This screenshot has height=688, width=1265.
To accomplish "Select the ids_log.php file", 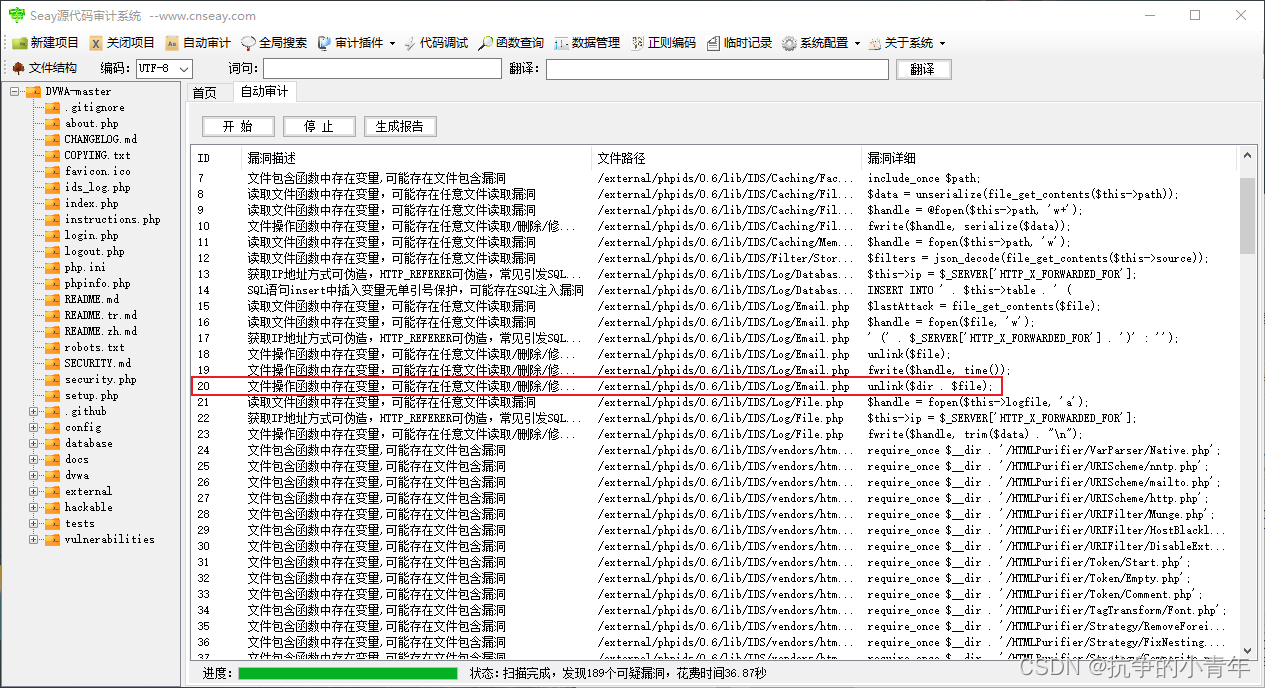I will click(97, 187).
